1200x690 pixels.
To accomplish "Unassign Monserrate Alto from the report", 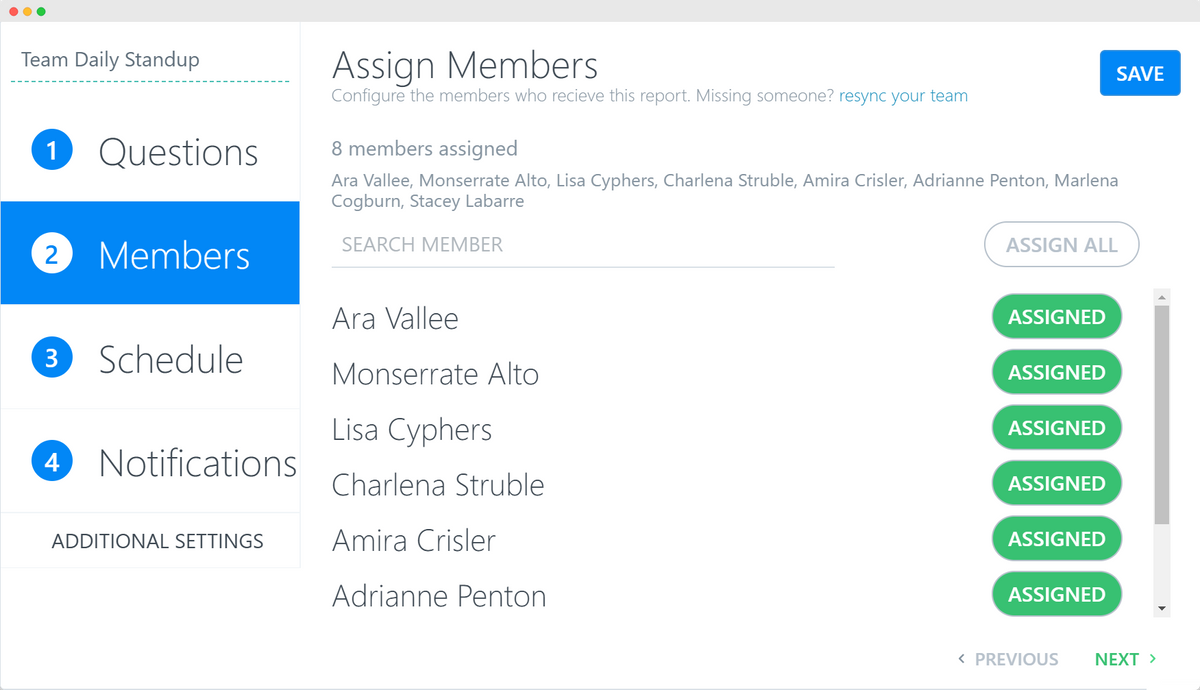I will click(1056, 373).
